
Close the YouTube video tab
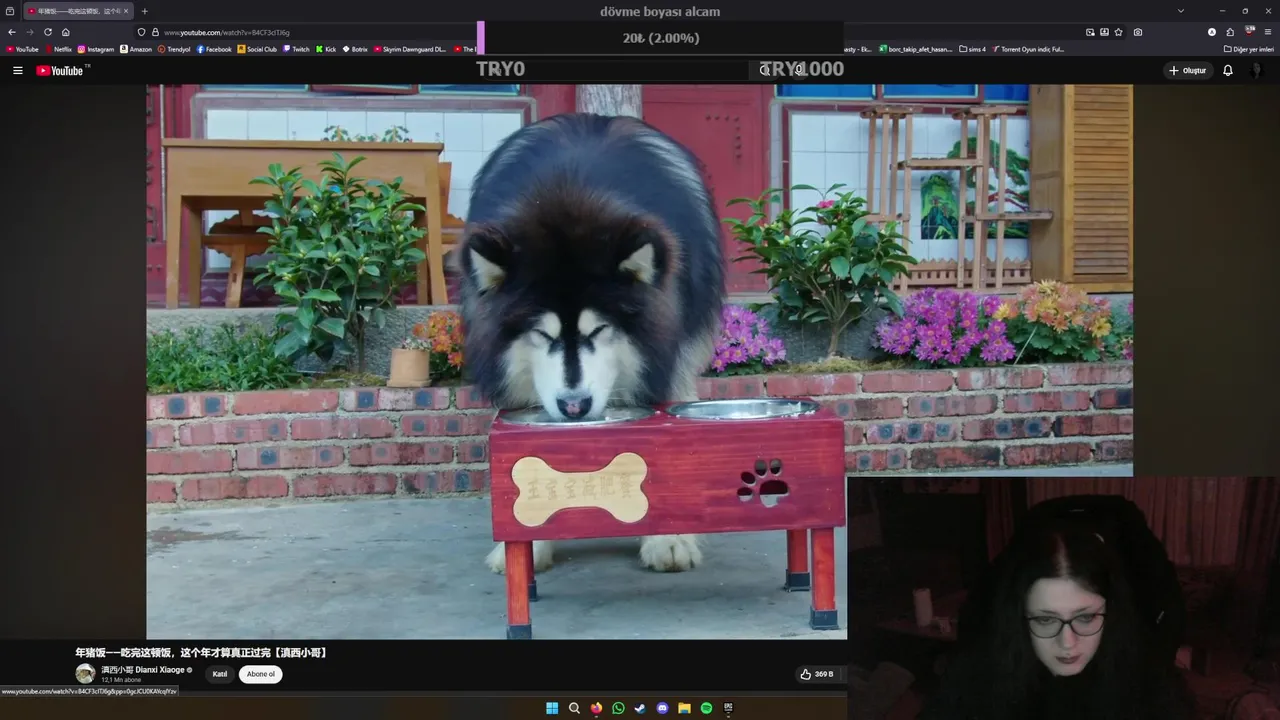pos(125,11)
